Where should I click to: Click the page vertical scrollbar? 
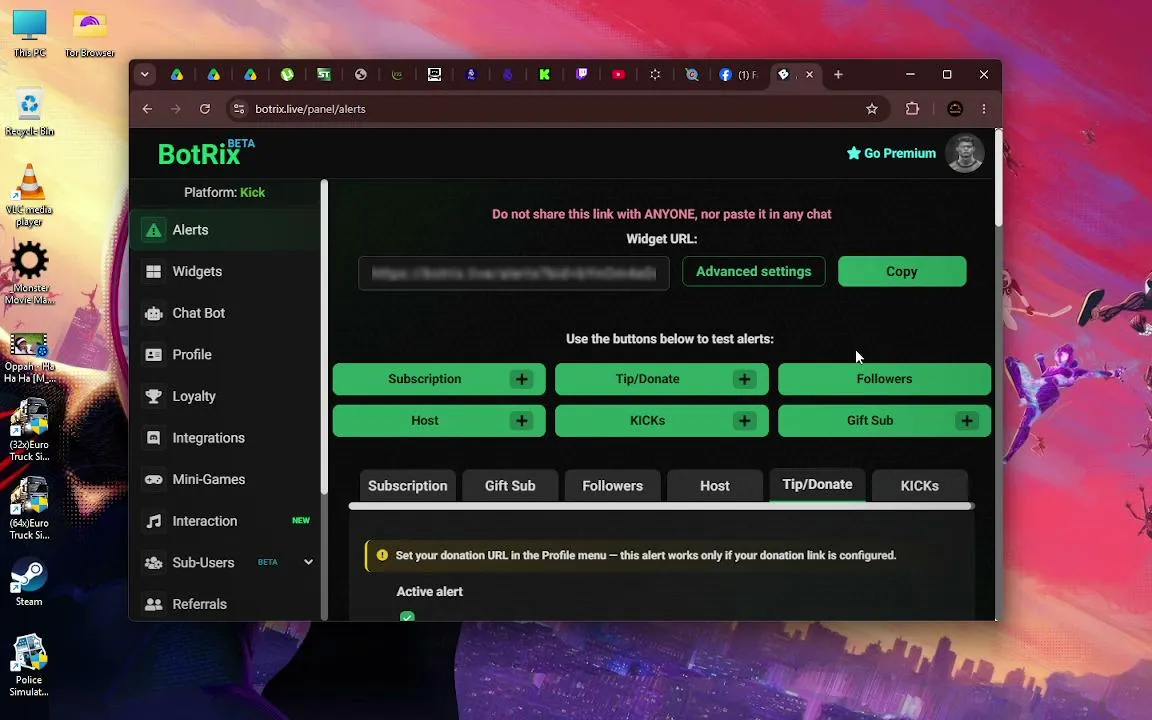(998, 179)
